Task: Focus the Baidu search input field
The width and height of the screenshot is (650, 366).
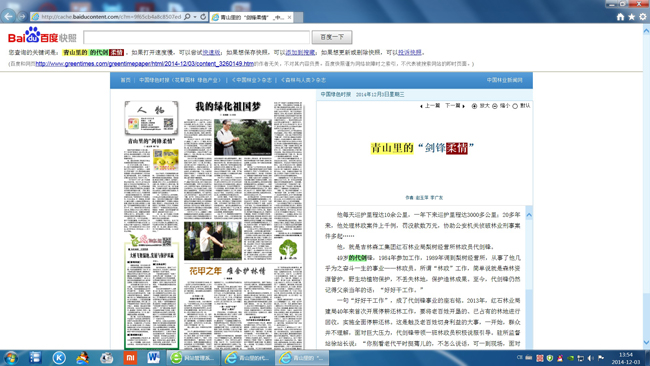Action: click(x=196, y=37)
